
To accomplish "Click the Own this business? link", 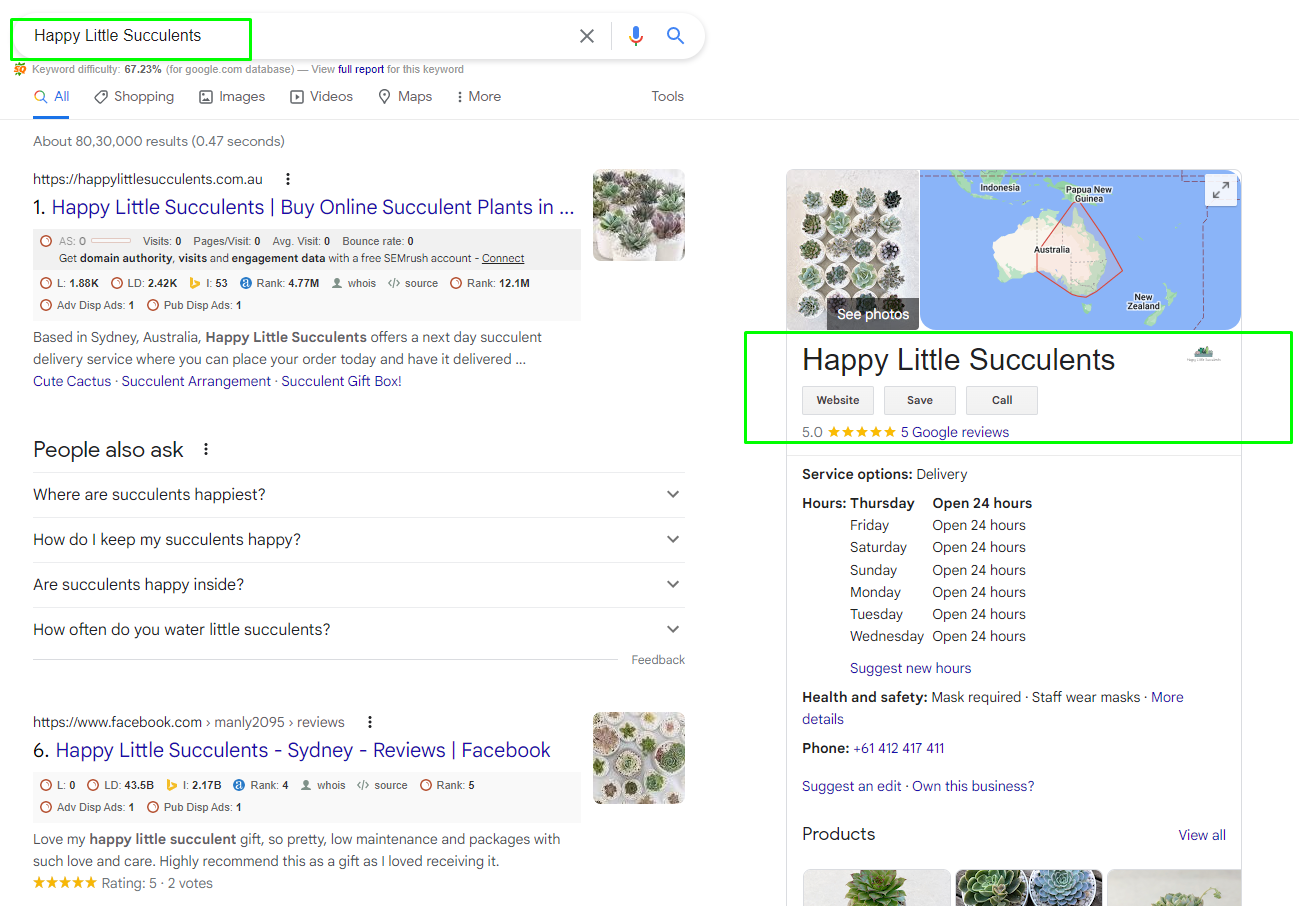I will pyautogui.click(x=973, y=787).
